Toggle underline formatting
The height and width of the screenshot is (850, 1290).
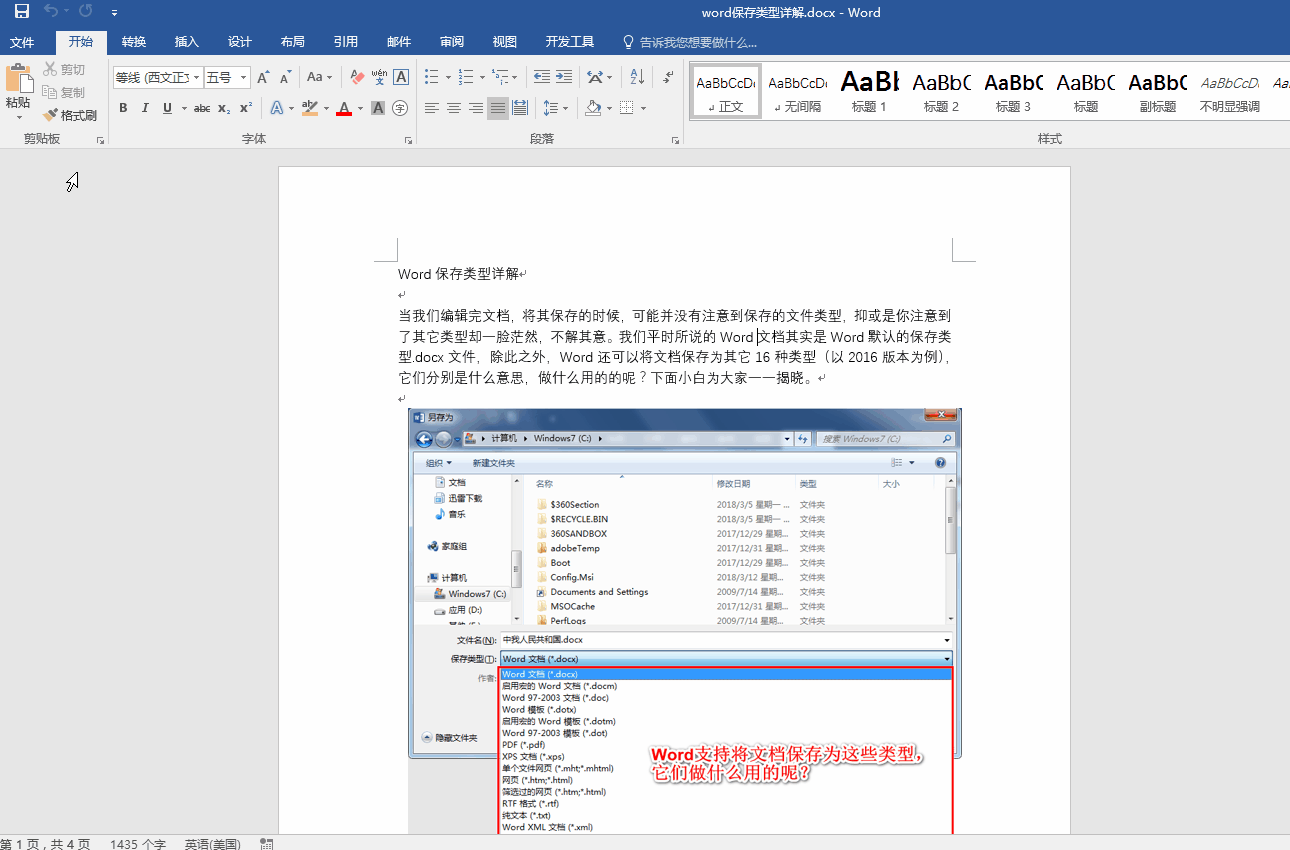(x=167, y=108)
